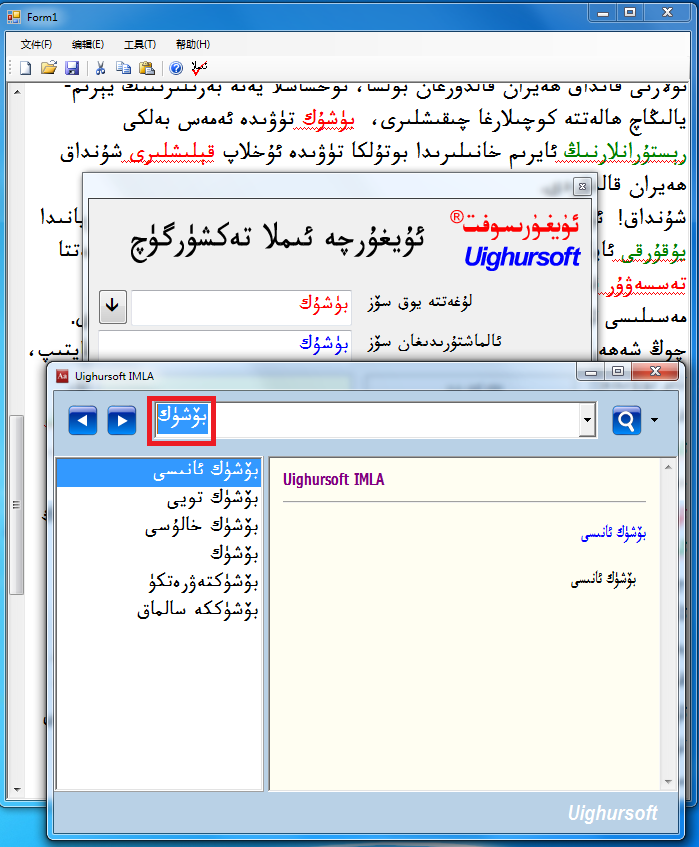Click the blue replacement-word field in spell dialog
Viewport: 699px width, 847px height.
(225, 345)
